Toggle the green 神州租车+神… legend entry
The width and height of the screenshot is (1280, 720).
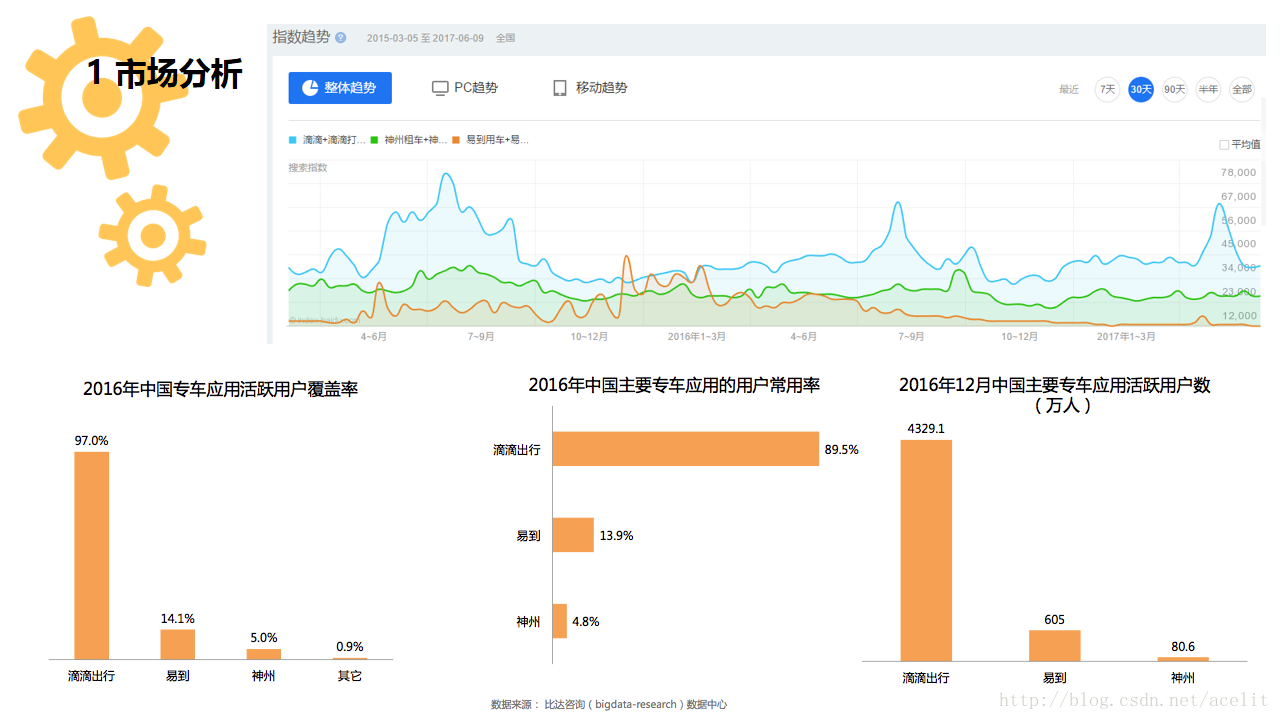coord(408,140)
